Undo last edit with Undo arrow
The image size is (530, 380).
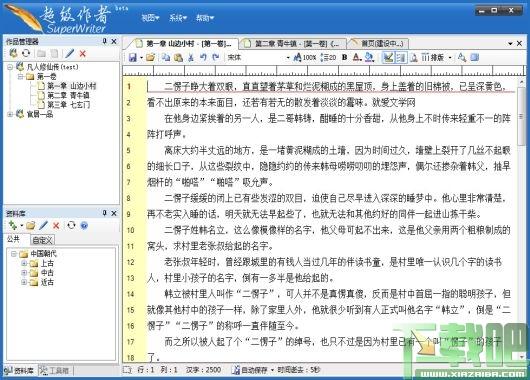203,57
